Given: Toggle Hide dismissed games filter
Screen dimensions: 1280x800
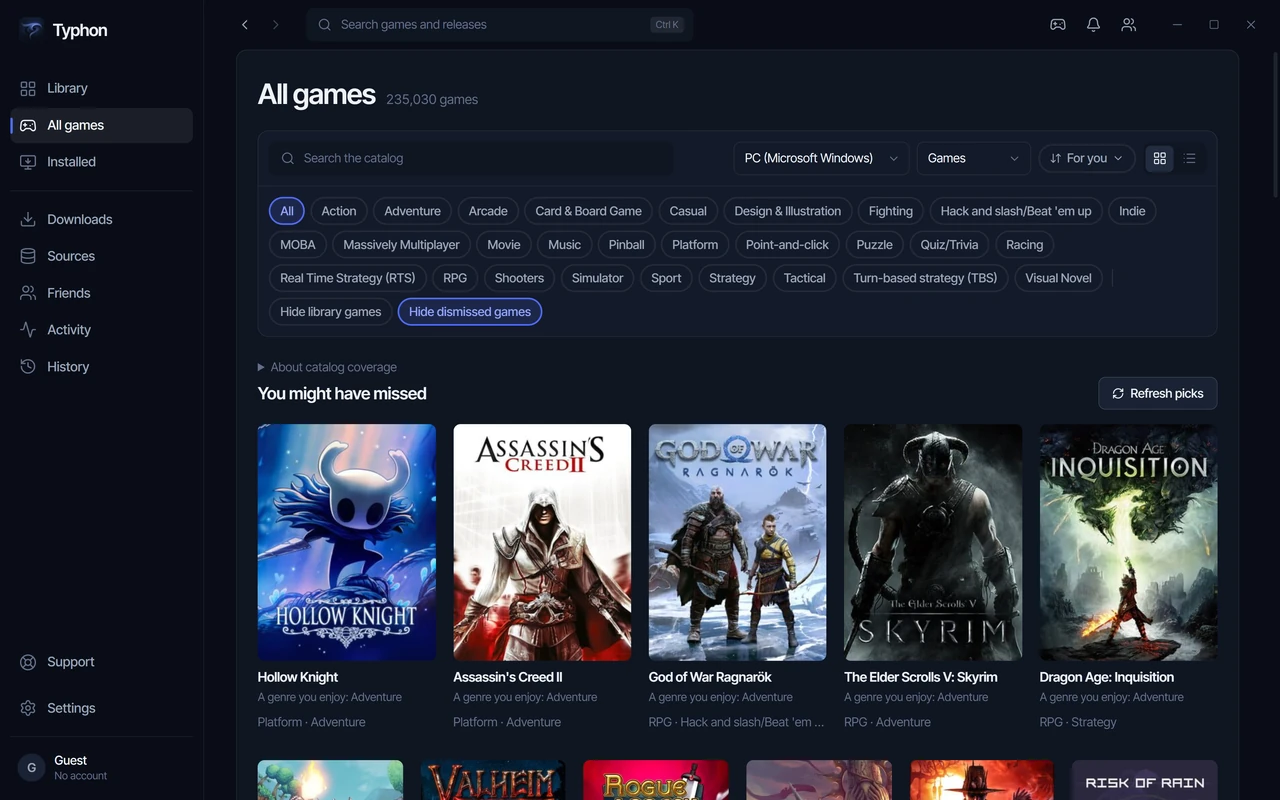Looking at the screenshot, I should (x=470, y=312).
